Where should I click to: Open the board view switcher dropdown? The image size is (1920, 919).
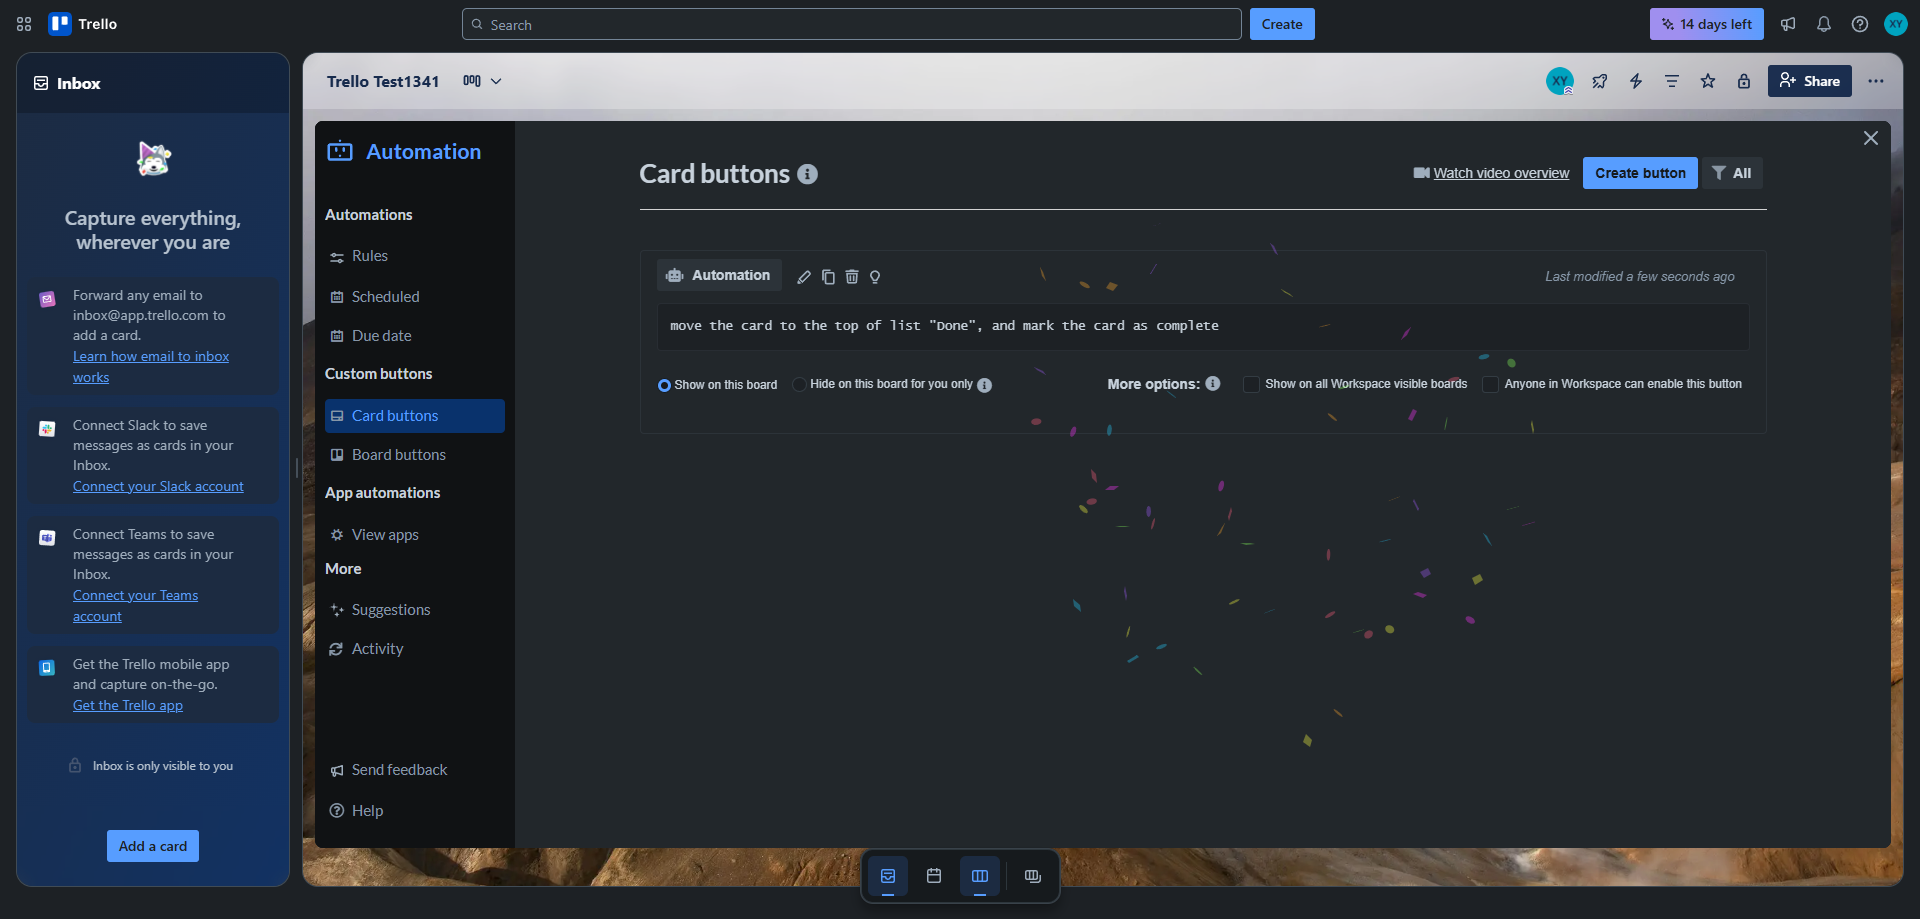(x=482, y=81)
